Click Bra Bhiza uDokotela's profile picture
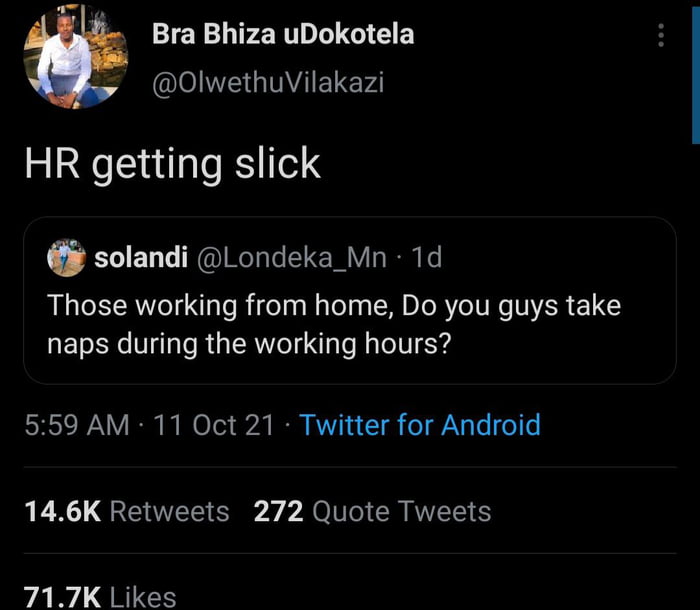This screenshot has width=700, height=610. (75, 56)
